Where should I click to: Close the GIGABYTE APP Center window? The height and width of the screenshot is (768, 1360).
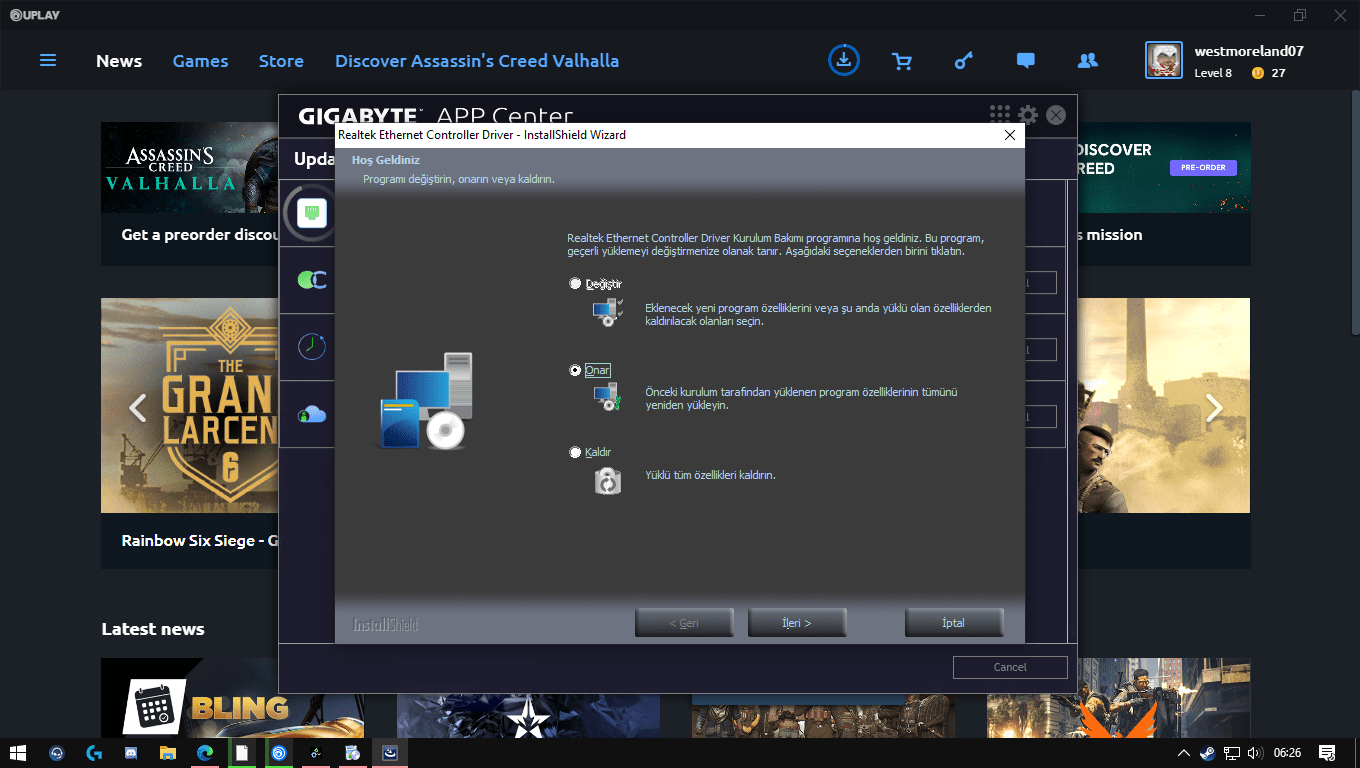[1056, 115]
